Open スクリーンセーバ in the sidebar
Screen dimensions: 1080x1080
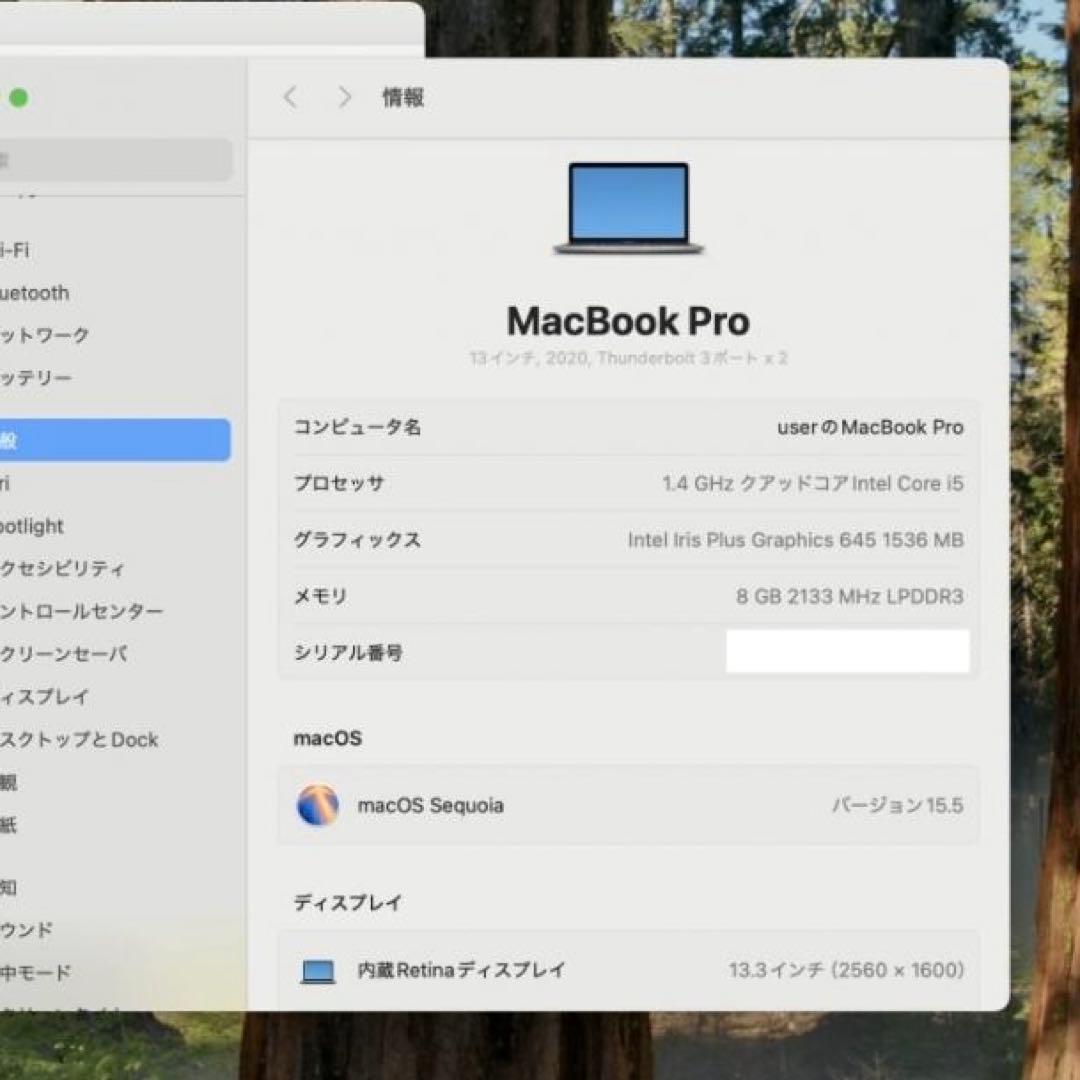[x=63, y=654]
